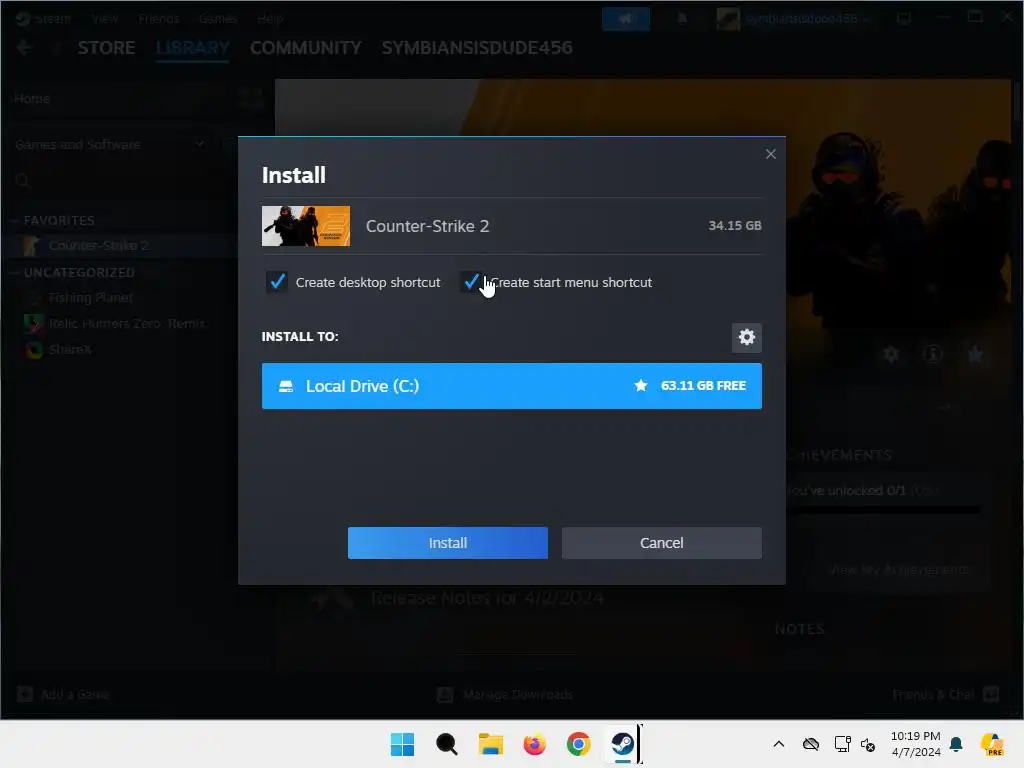Open the SYMBIANSISDUDE456 profile tab

(477, 48)
